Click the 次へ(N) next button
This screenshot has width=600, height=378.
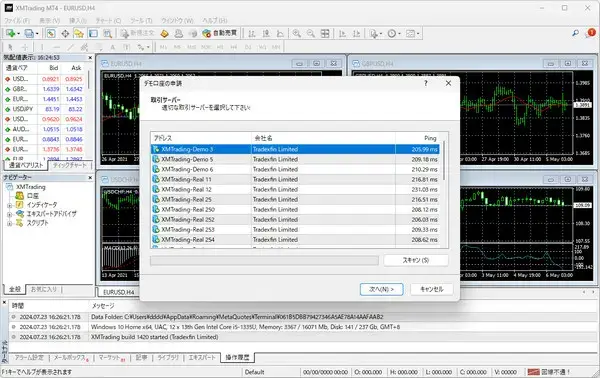pyautogui.click(x=382, y=289)
